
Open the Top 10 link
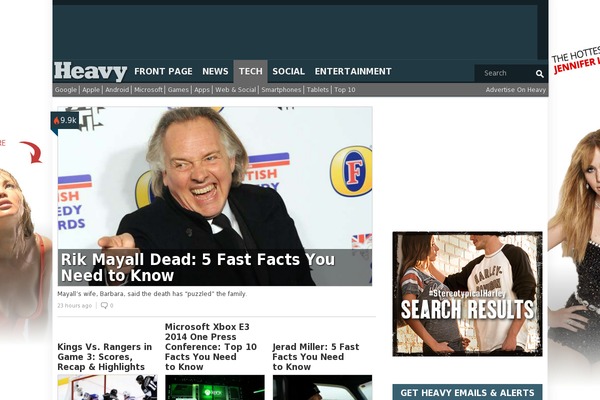pos(345,90)
